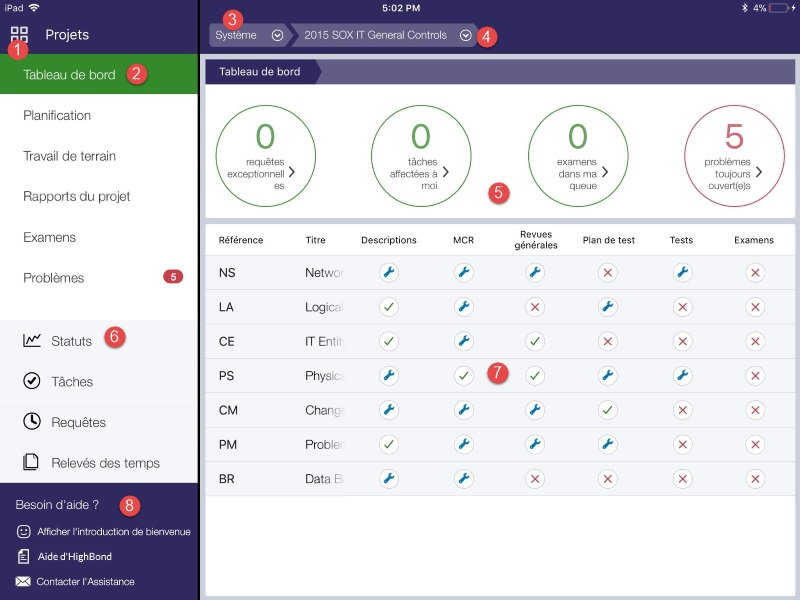Expand 2015 SOX IT General Controls dropdown

click(466, 35)
